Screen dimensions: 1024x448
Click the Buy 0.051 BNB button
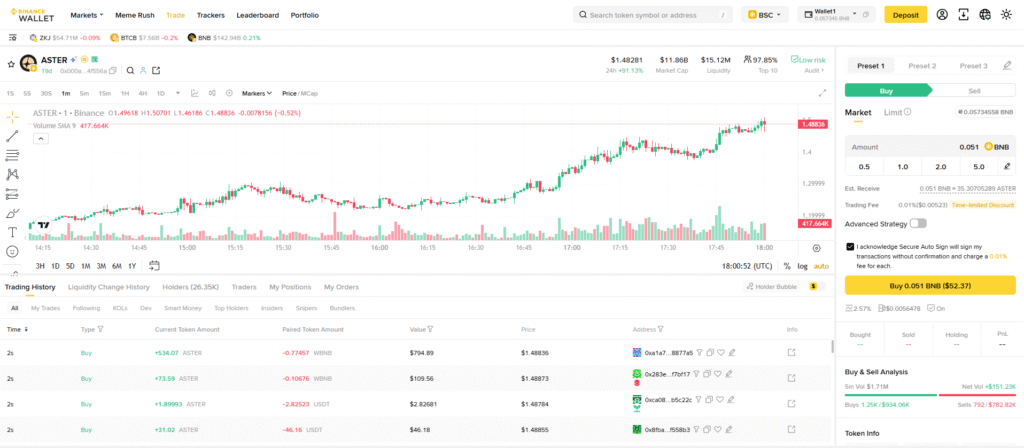(930, 286)
